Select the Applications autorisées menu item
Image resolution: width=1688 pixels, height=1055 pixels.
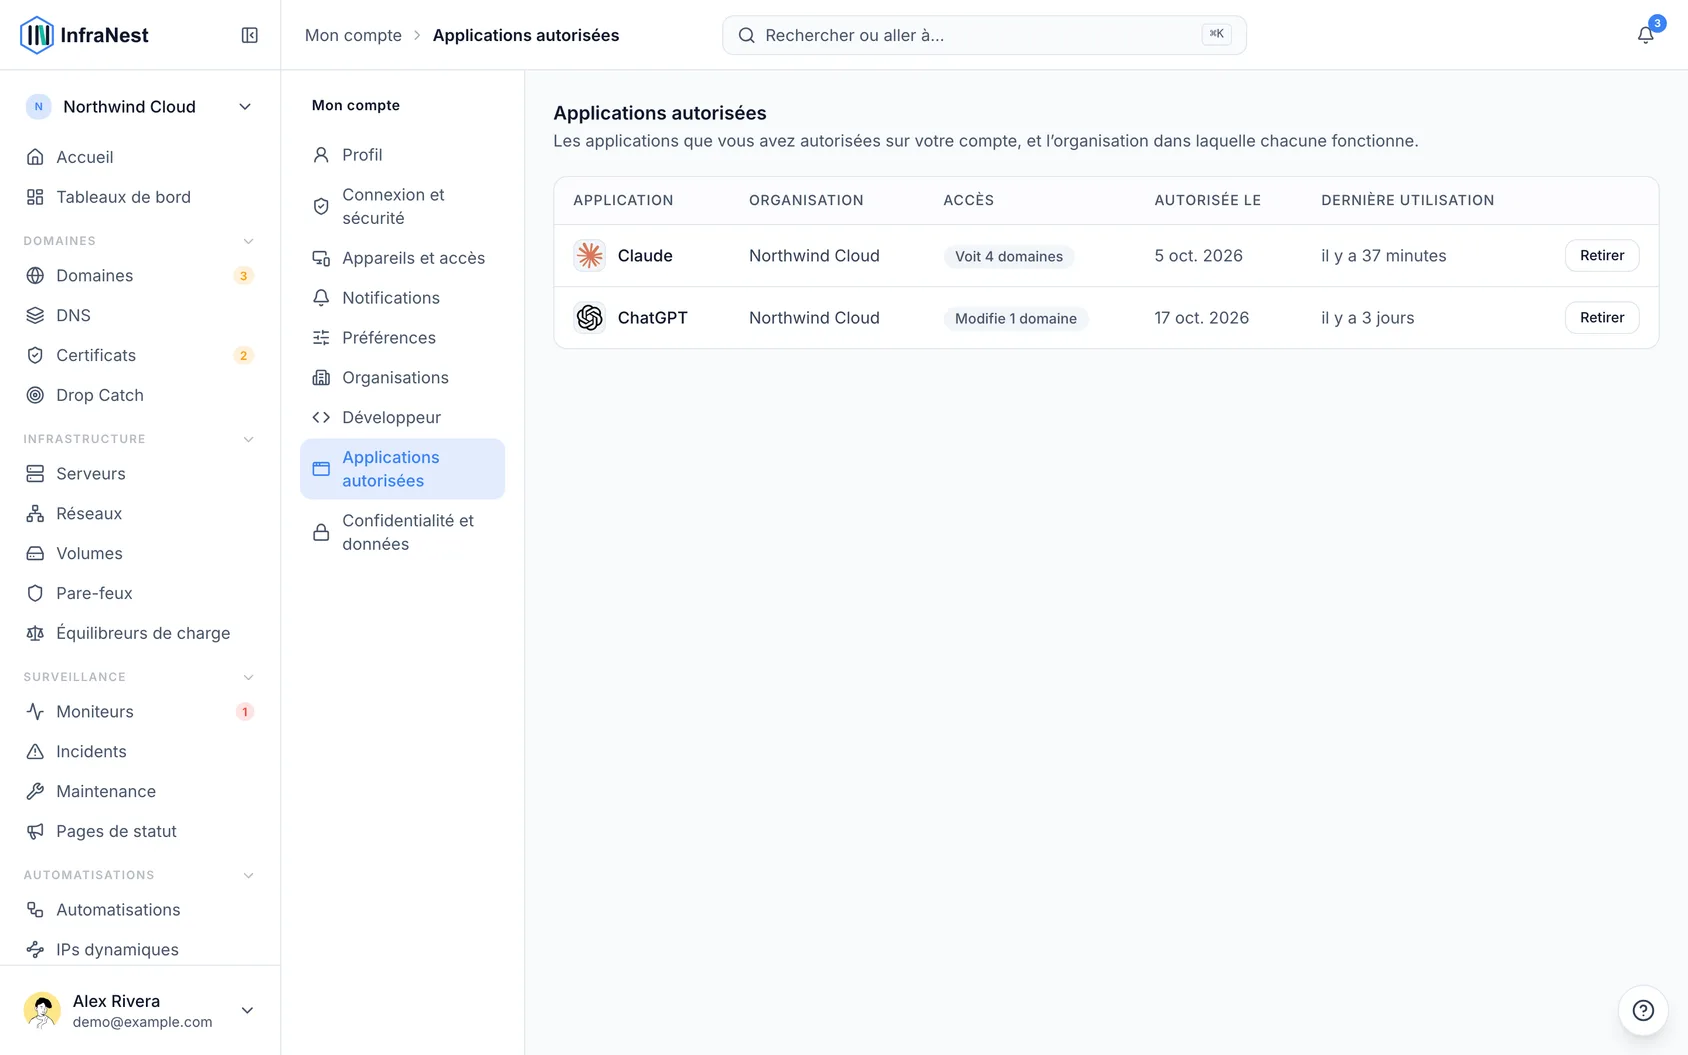point(402,469)
